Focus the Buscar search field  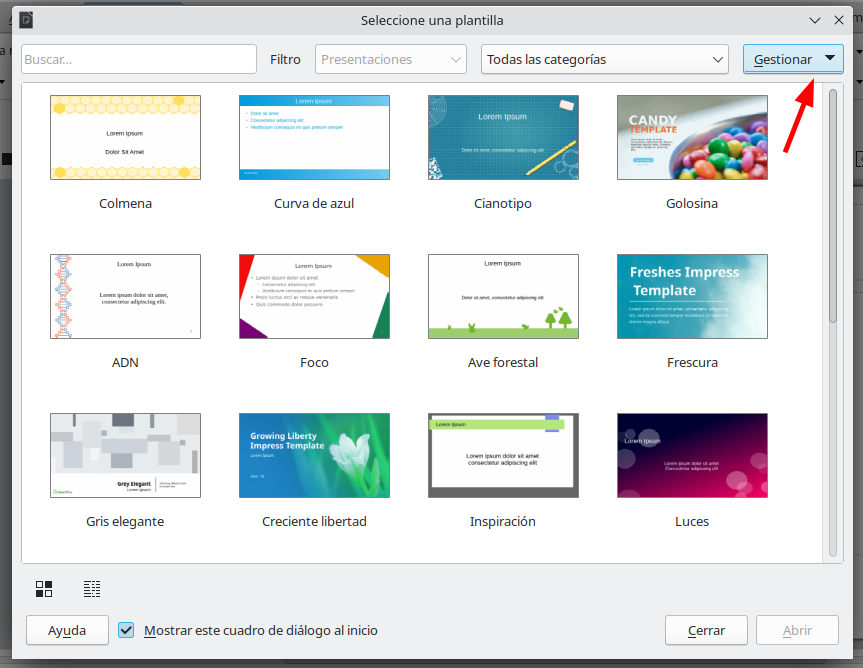[139, 59]
